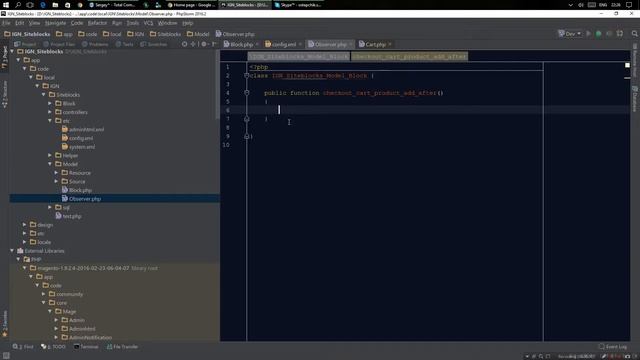Expand the Resource folder under Model
The width and height of the screenshot is (640, 360).
(x=56, y=173)
